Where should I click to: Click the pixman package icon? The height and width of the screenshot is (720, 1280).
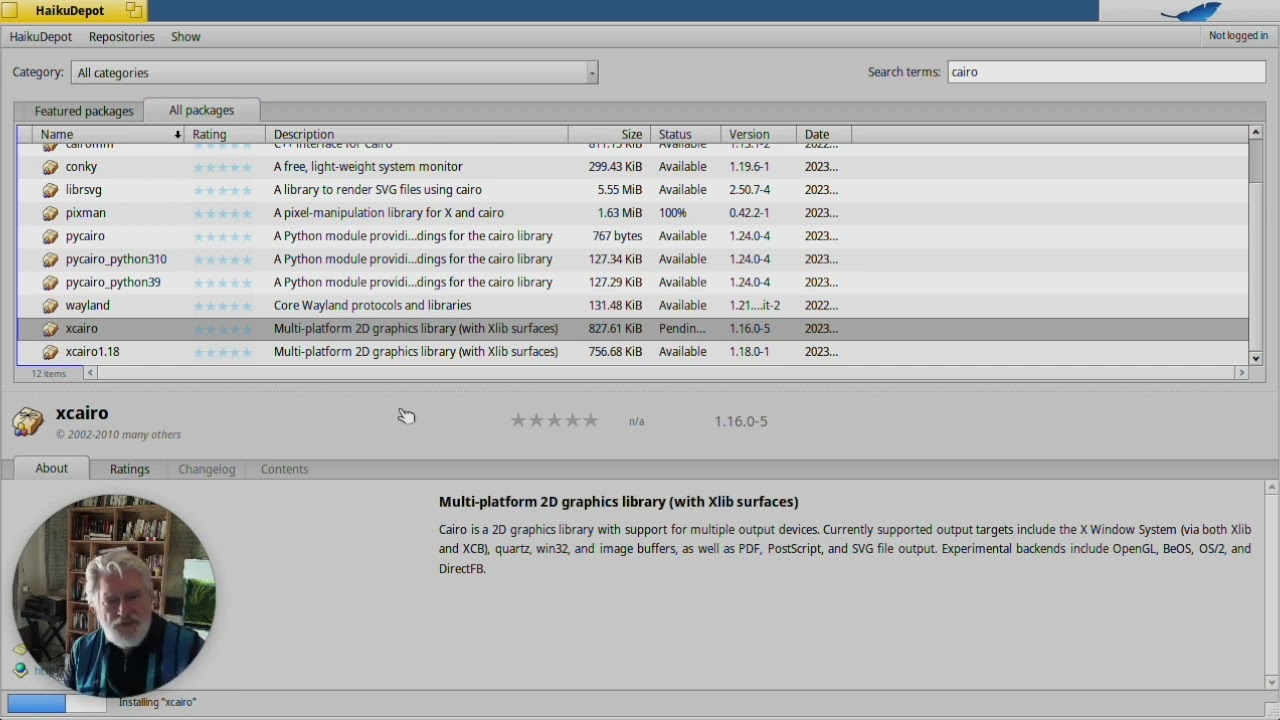[x=50, y=213]
